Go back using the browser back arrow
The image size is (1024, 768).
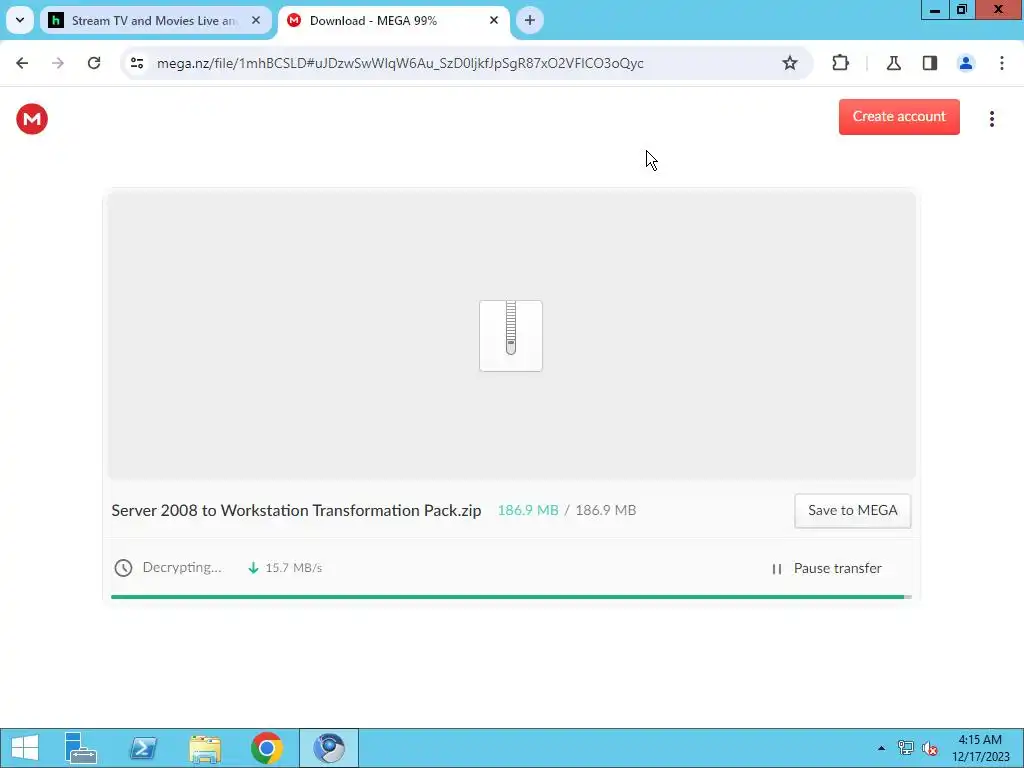(x=22, y=63)
